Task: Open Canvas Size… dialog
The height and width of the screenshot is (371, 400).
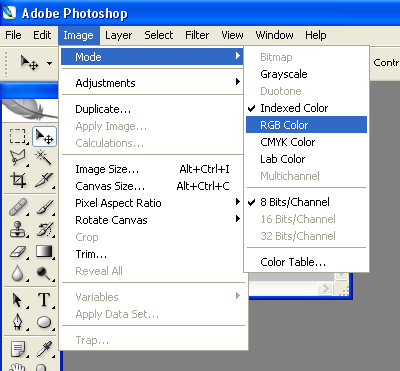Action: pos(152,186)
